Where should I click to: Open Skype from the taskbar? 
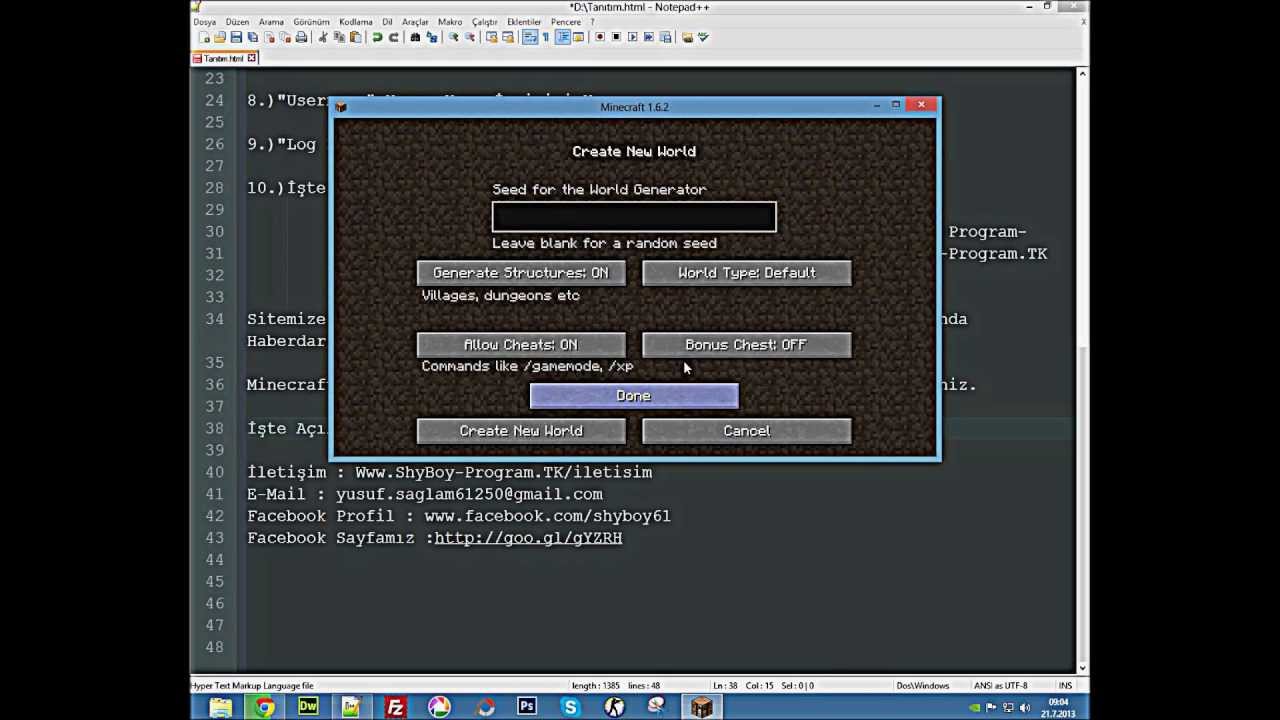[x=571, y=708]
